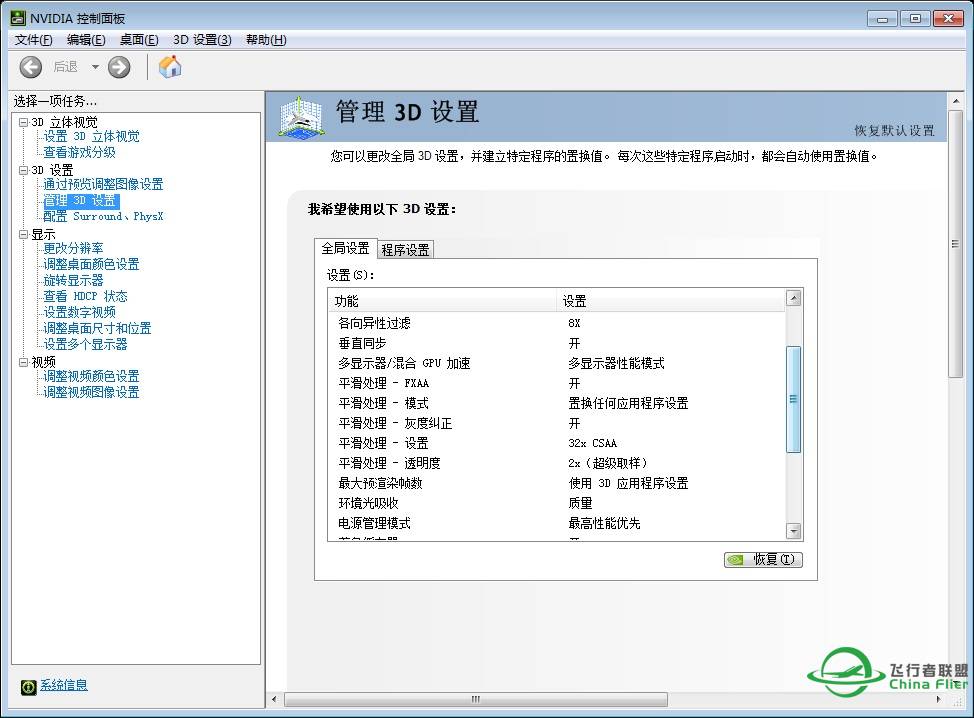The height and width of the screenshot is (718, 974).
Task: Click NVIDIA control panel title icon
Action: point(19,18)
